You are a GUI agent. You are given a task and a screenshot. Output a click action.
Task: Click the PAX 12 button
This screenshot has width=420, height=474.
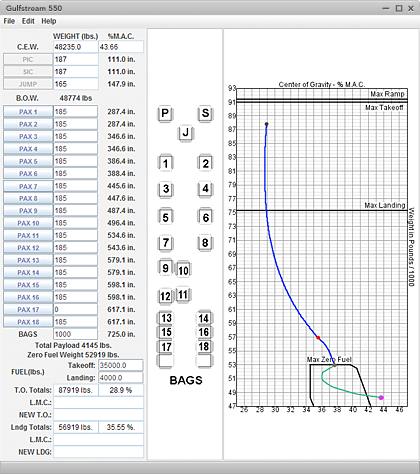point(28,248)
